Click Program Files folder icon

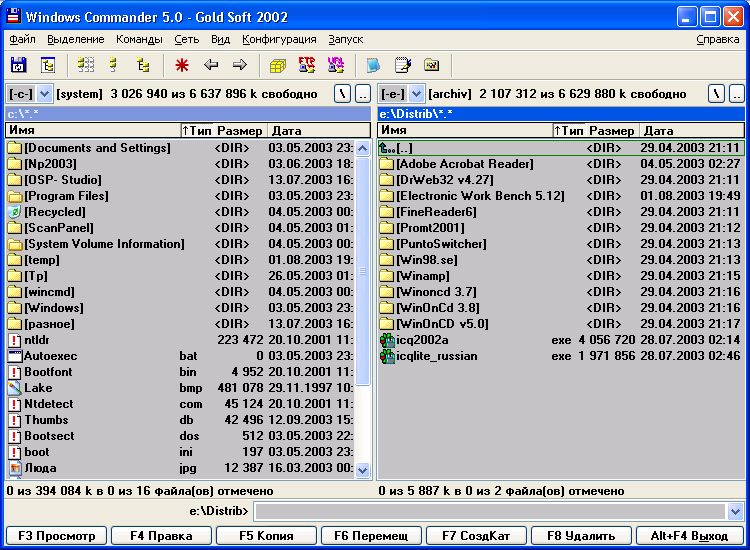pyautogui.click(x=15, y=196)
